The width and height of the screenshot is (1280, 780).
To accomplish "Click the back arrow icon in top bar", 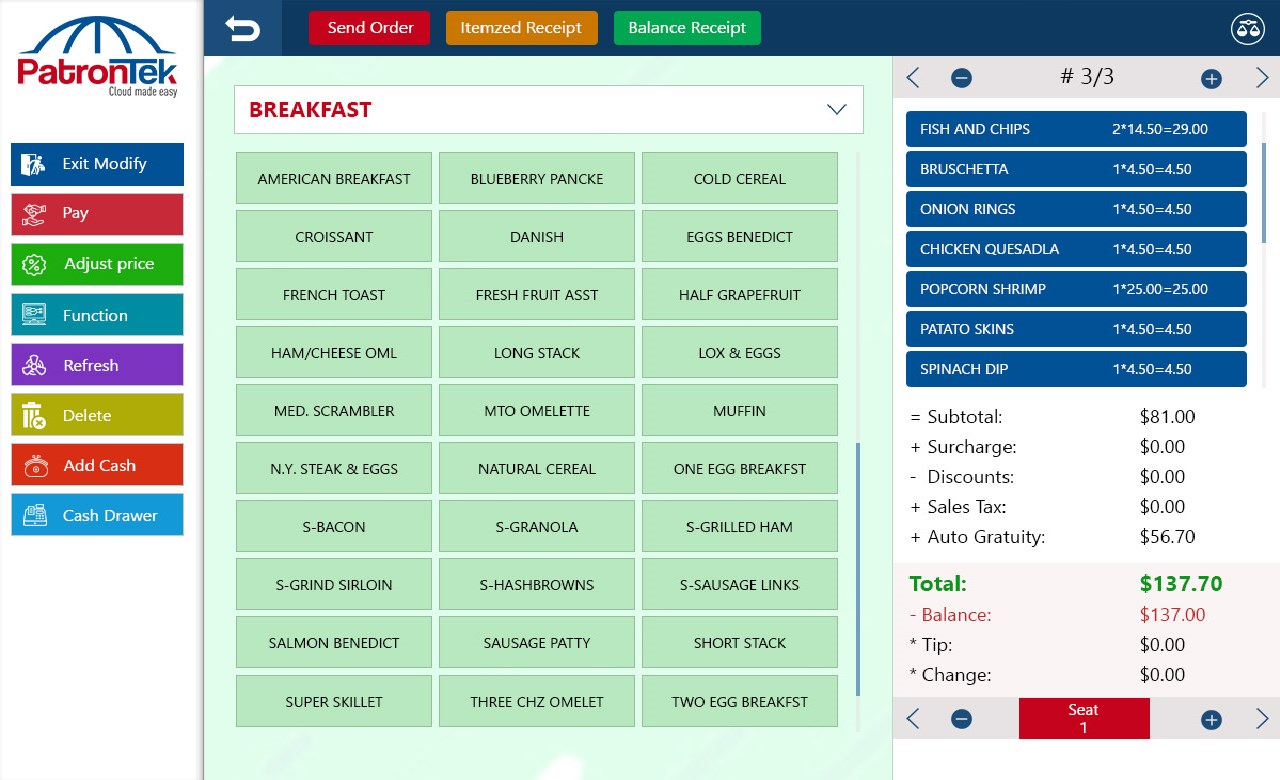I will (242, 28).
